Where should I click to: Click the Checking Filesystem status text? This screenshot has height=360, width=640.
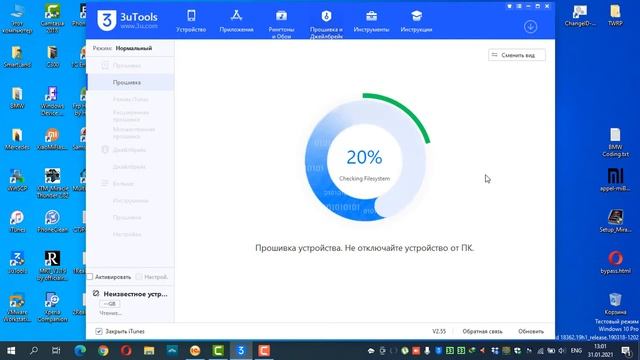click(x=364, y=178)
